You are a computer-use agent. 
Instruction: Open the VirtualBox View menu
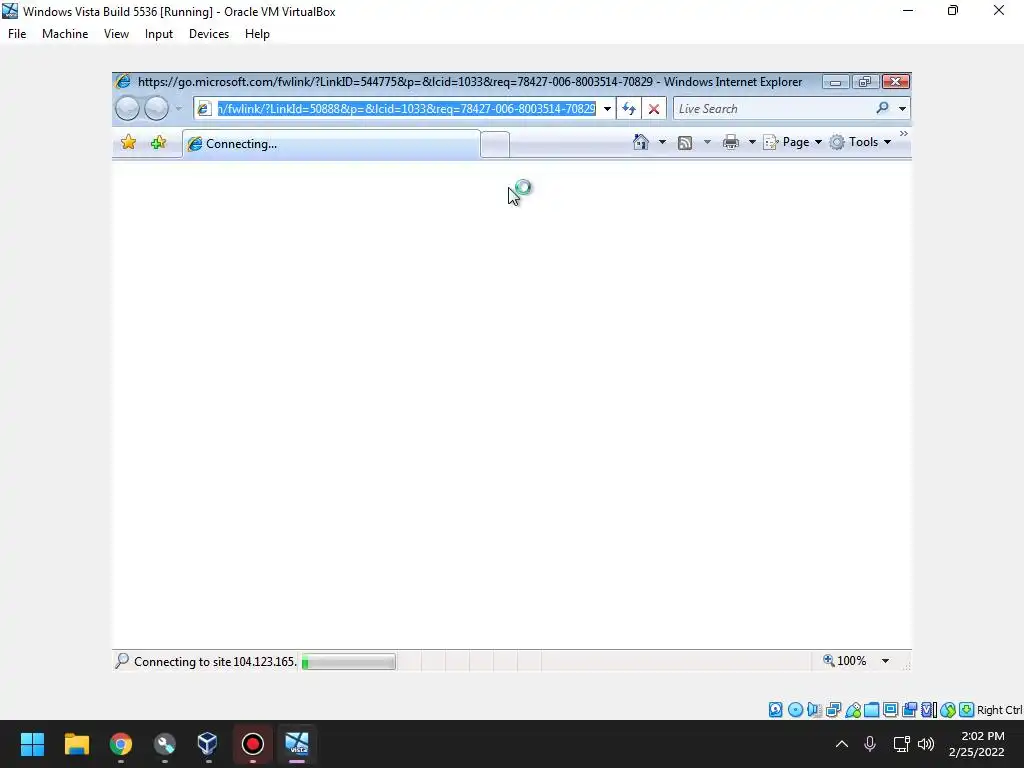pyautogui.click(x=116, y=34)
